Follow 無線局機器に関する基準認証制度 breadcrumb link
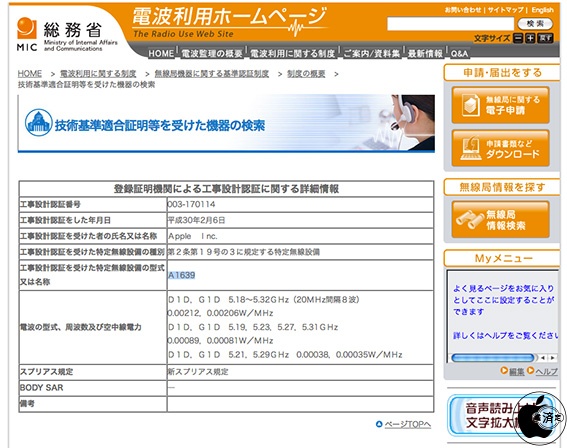 point(212,74)
